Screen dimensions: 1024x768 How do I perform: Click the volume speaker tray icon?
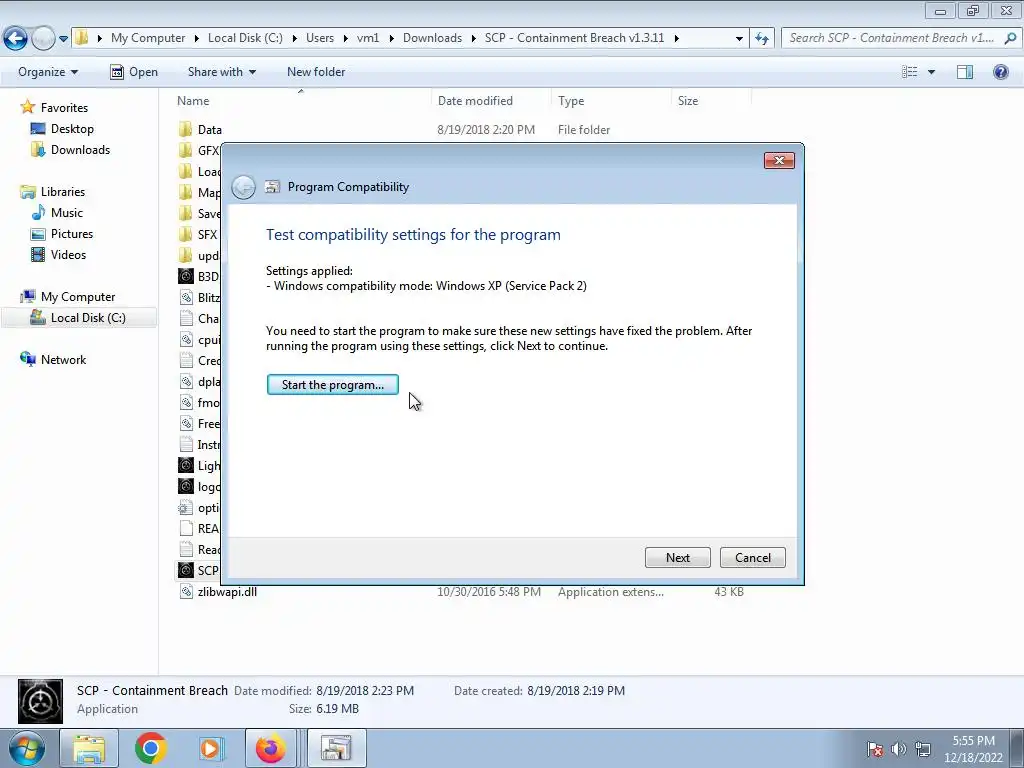tap(899, 749)
